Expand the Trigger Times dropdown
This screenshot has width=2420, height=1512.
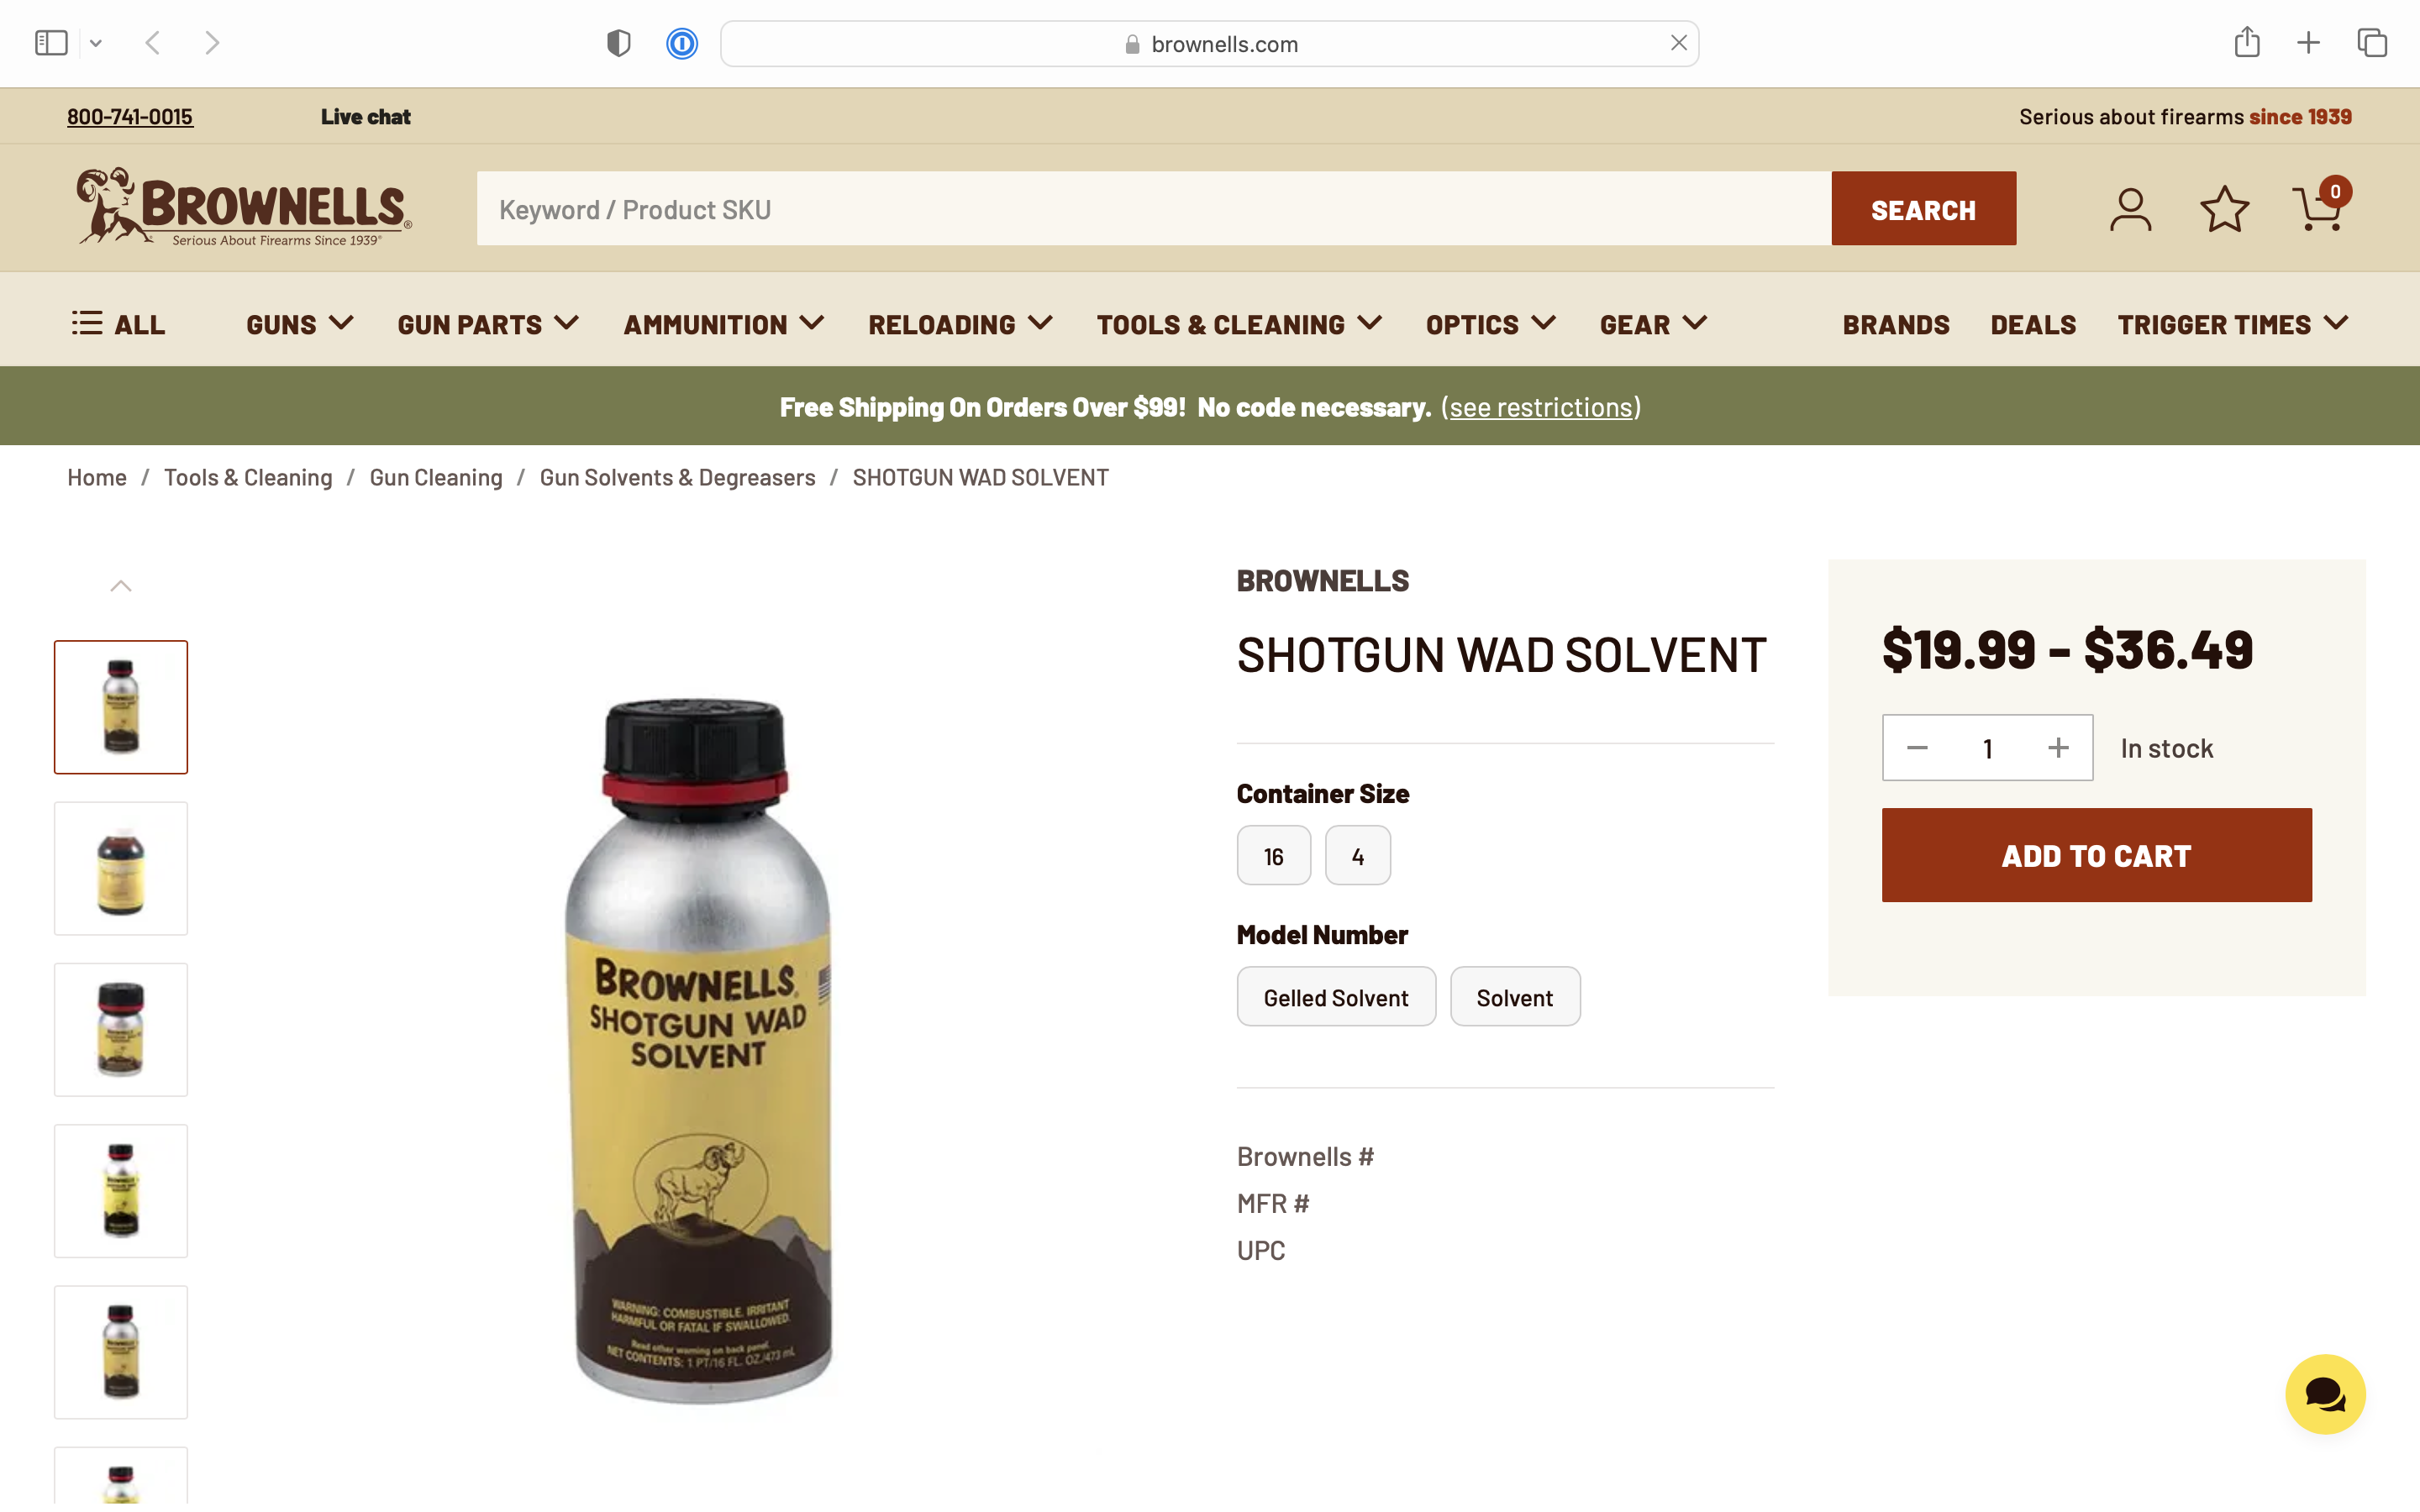(2232, 324)
